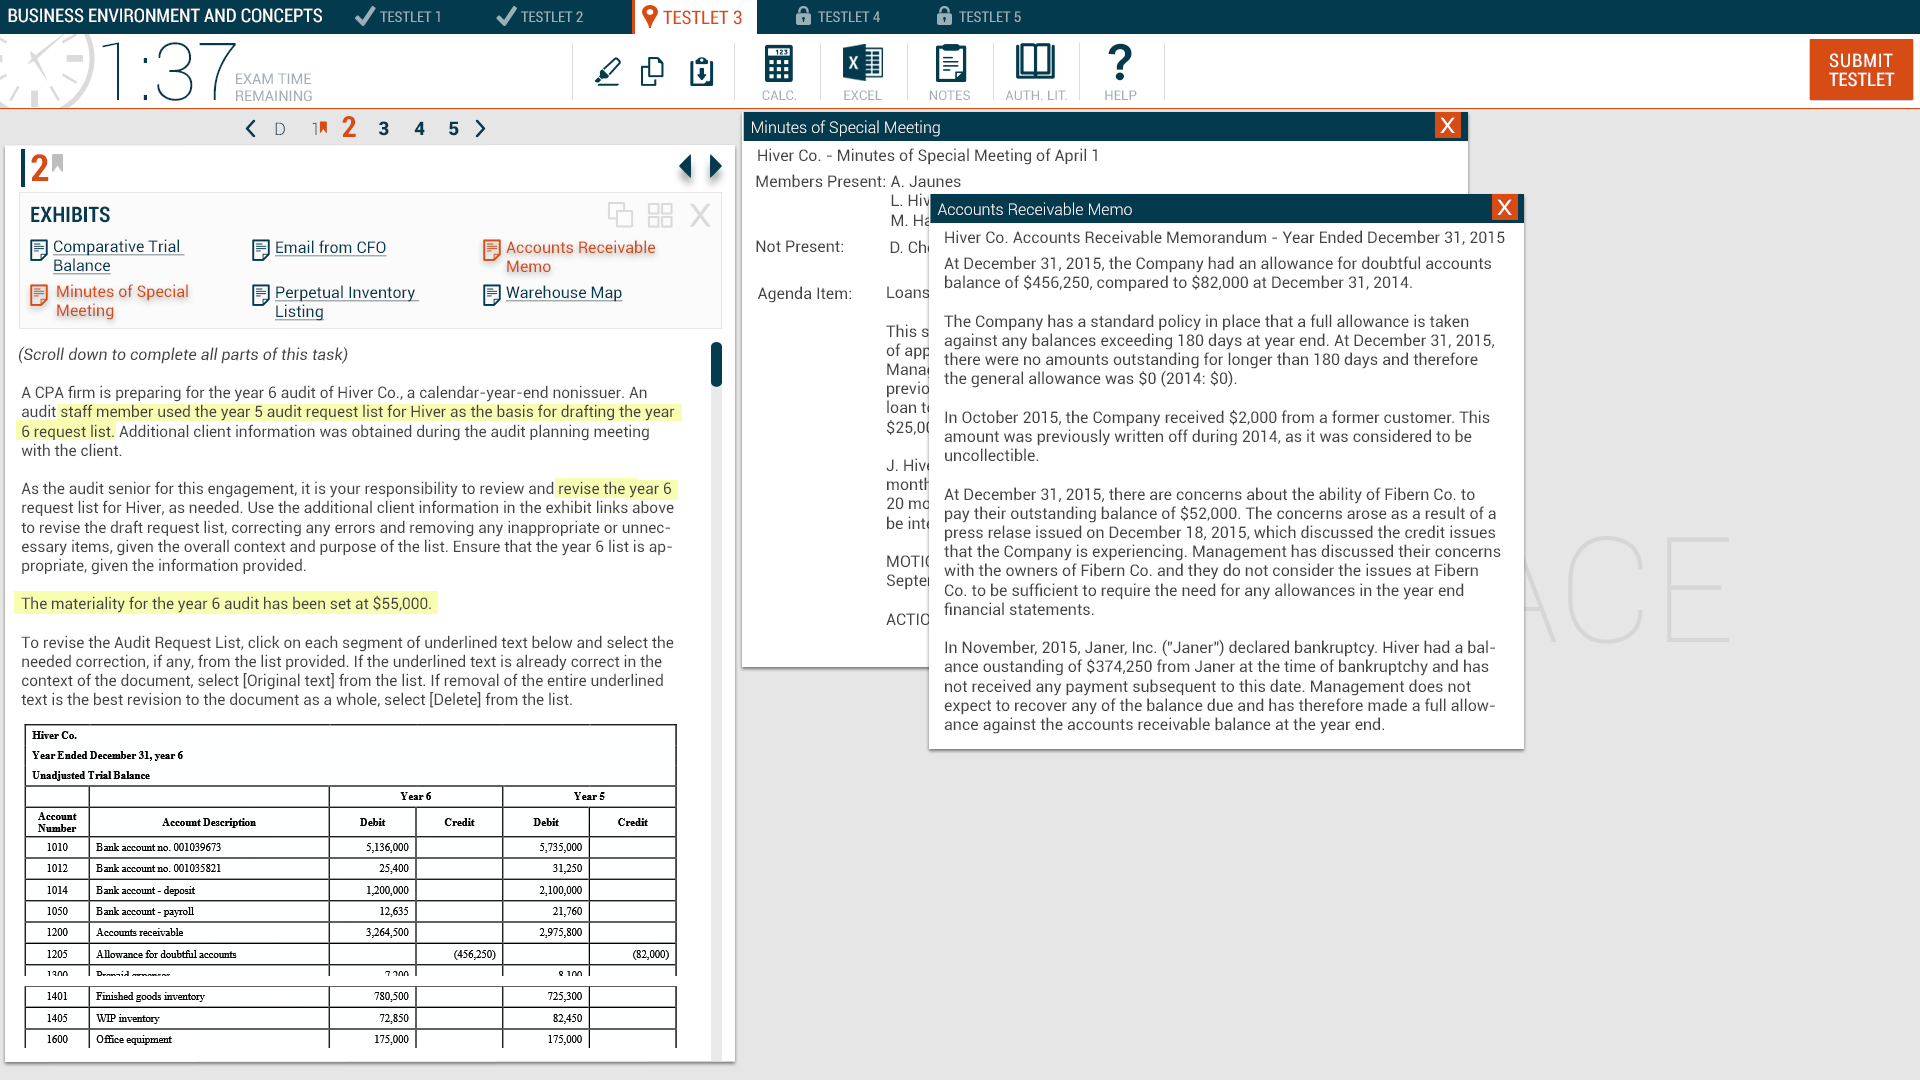
Task: Submit the testlet
Action: [x=1861, y=70]
